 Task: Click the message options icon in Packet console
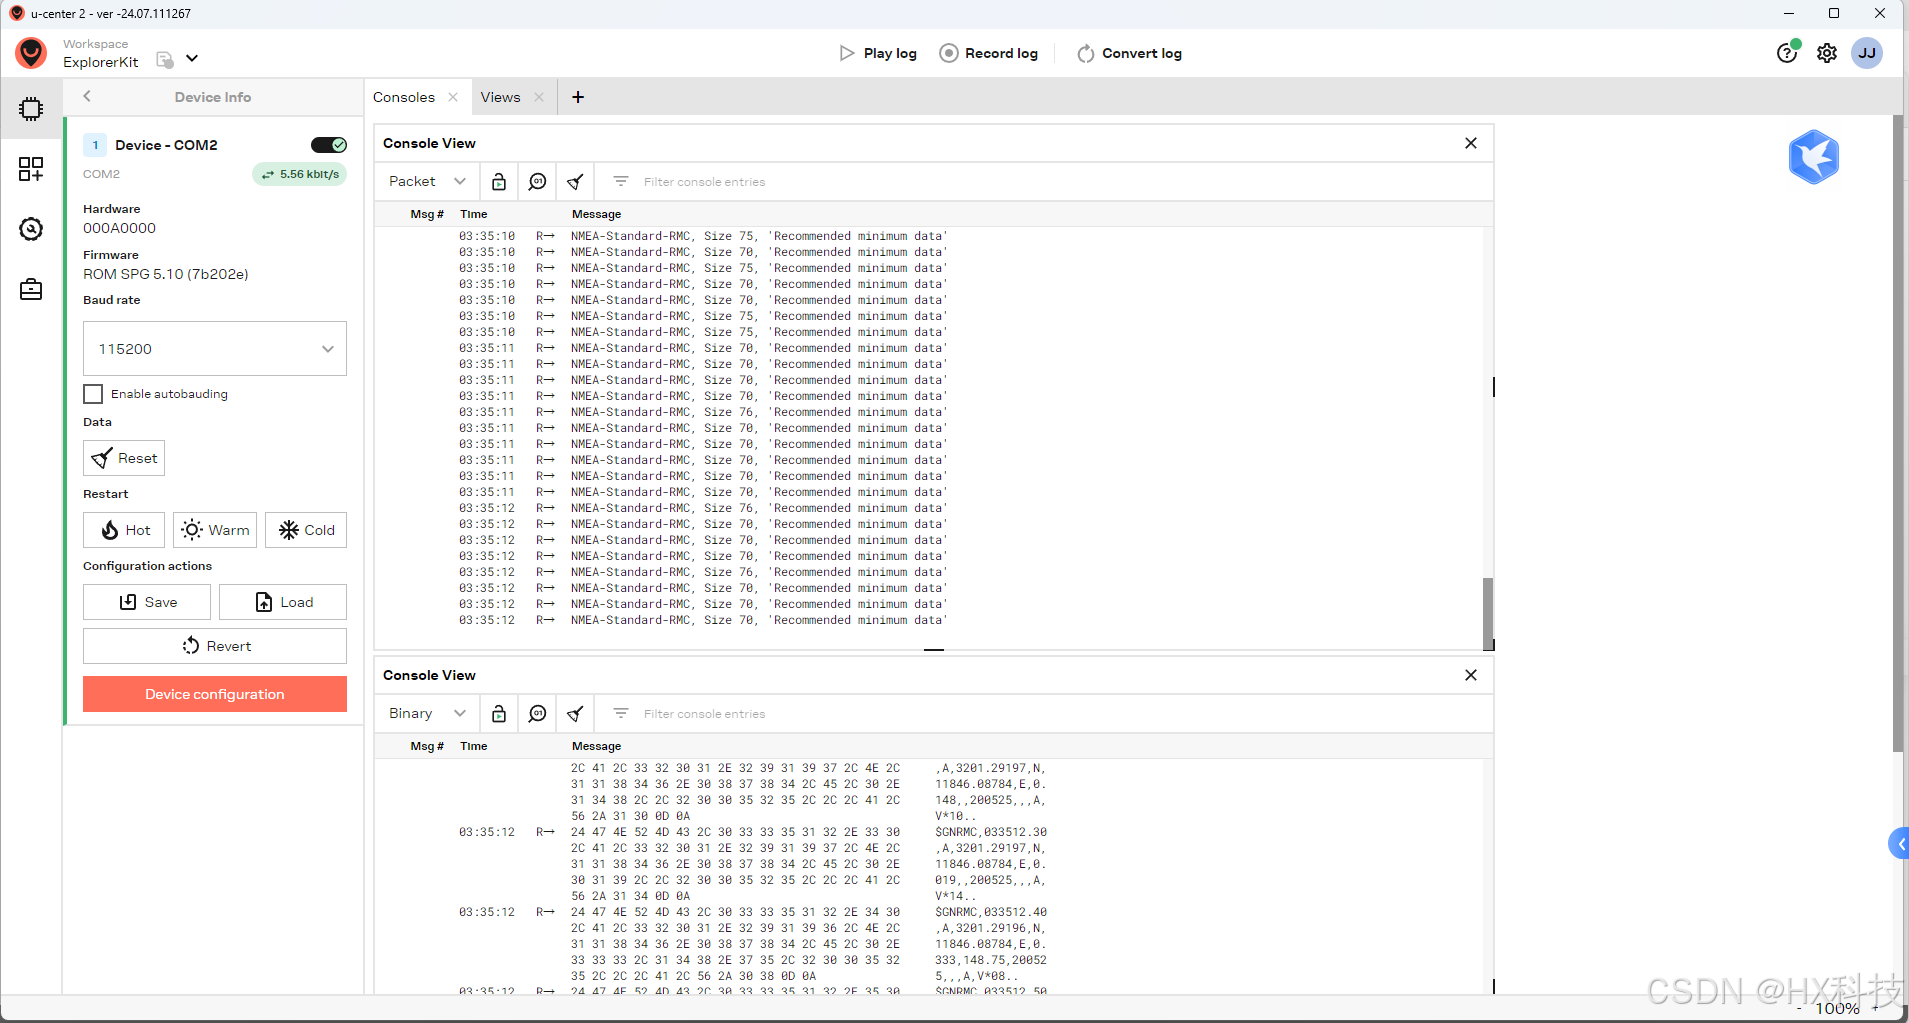(x=537, y=181)
